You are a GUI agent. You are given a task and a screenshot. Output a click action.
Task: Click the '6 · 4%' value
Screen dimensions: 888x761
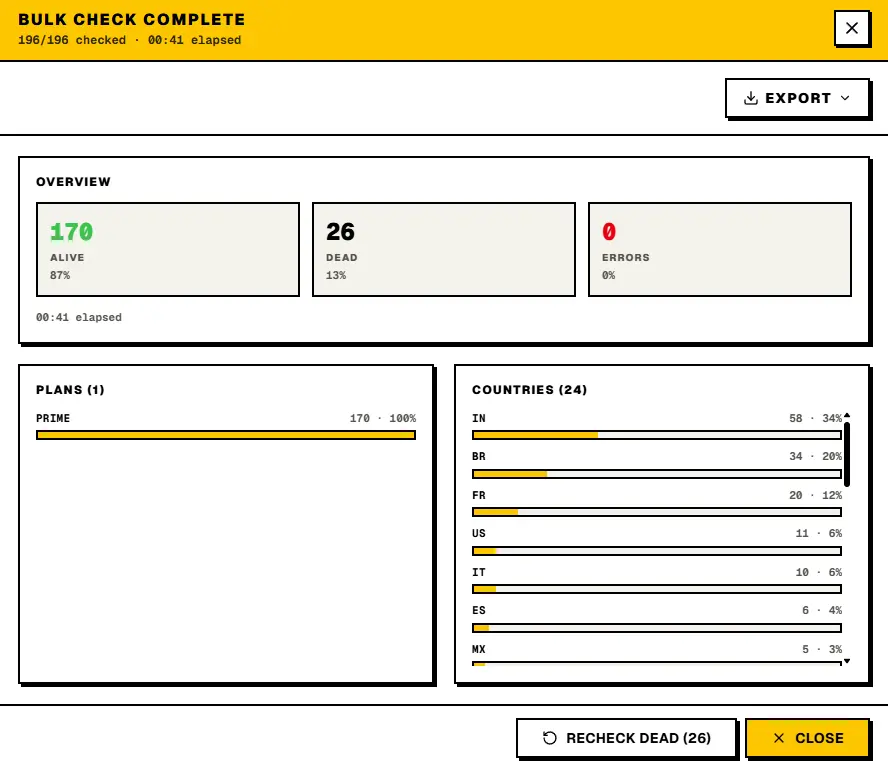coord(822,610)
